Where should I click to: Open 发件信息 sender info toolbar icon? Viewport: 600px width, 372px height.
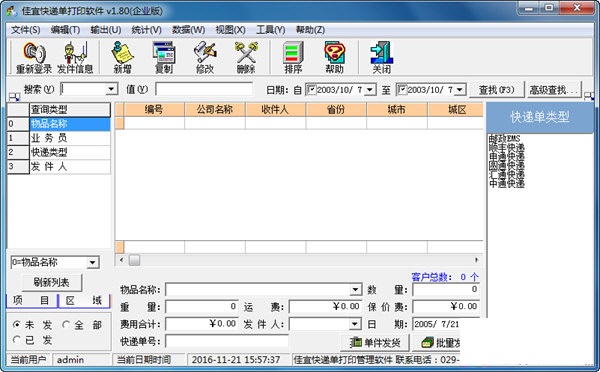click(75, 57)
